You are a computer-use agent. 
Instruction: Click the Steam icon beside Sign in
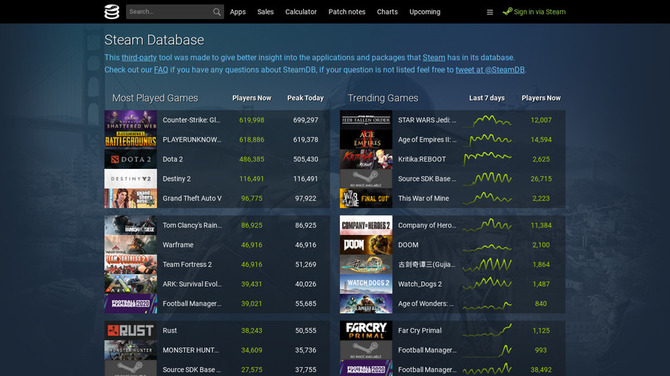[x=507, y=12]
